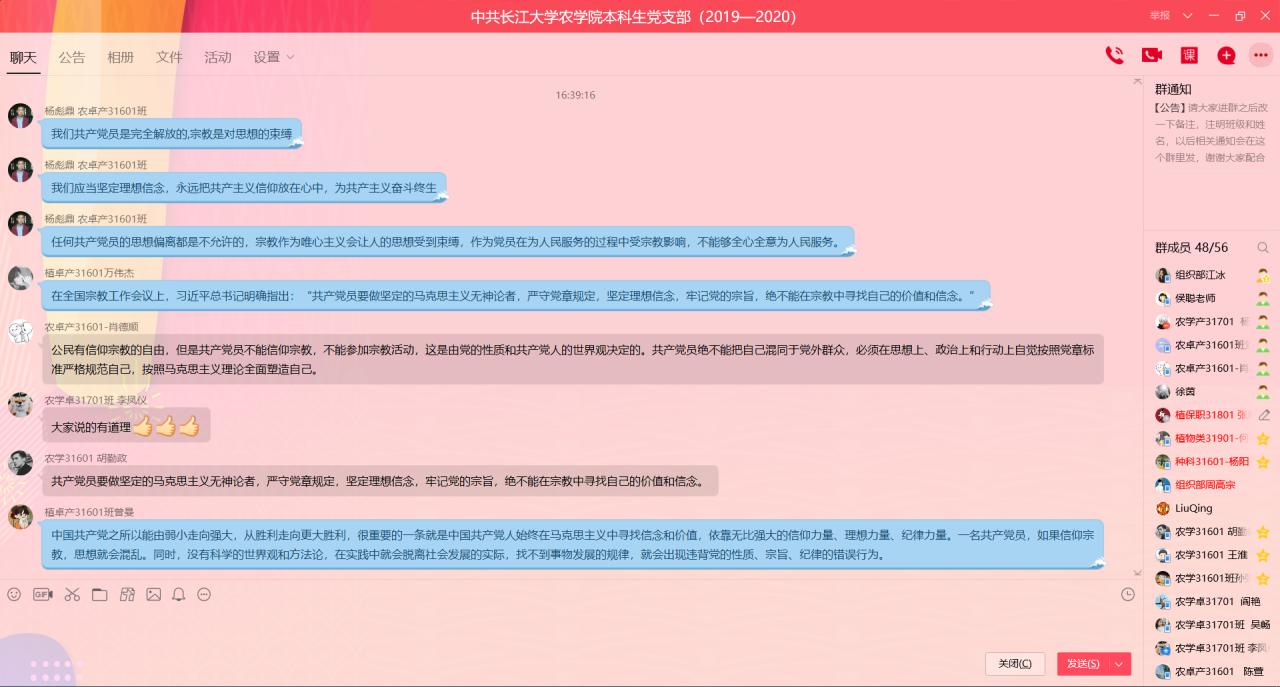Image resolution: width=1280 pixels, height=687 pixels.
Task: Open send options arrow beside 发送
Action: pos(1120,663)
